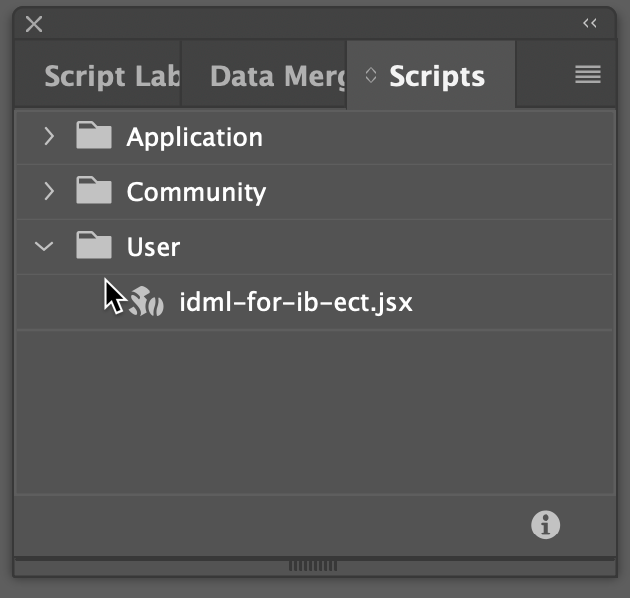Select the Application tree row label
The height and width of the screenshot is (598, 630).
pos(194,137)
